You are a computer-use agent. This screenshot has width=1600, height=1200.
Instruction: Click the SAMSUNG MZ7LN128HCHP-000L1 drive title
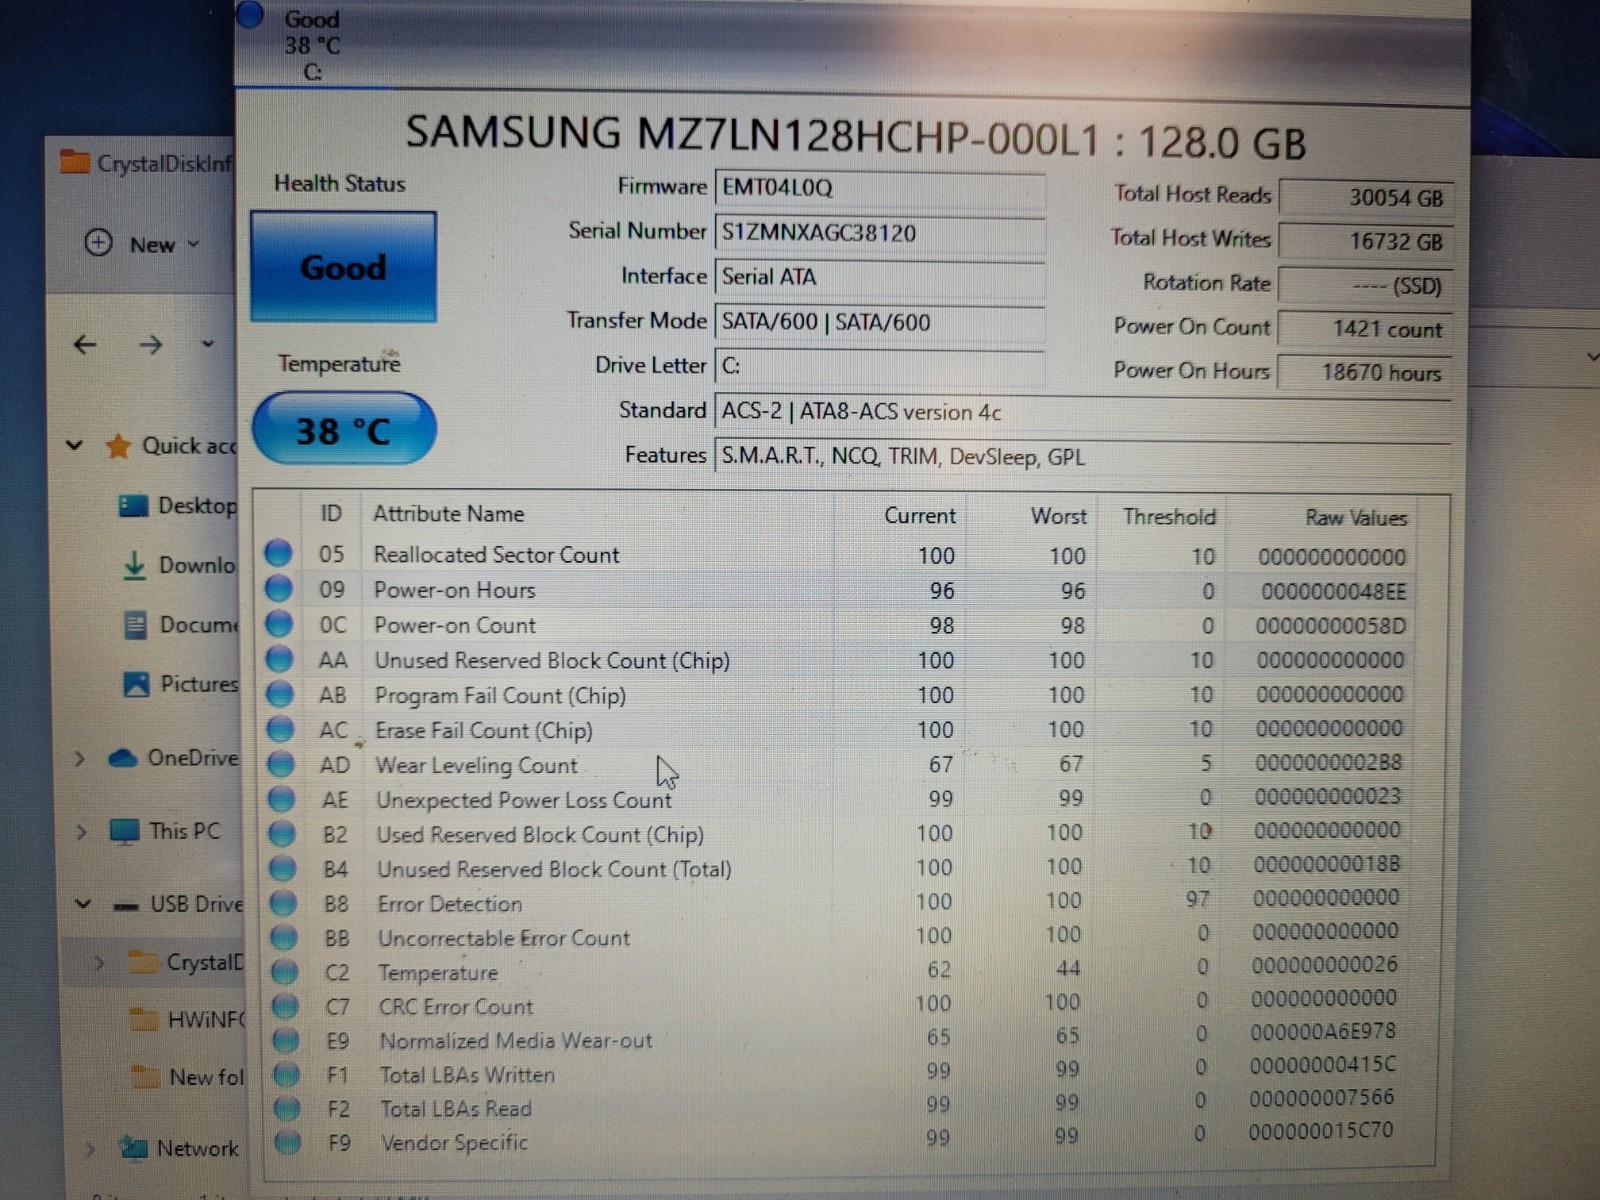[x=855, y=136]
